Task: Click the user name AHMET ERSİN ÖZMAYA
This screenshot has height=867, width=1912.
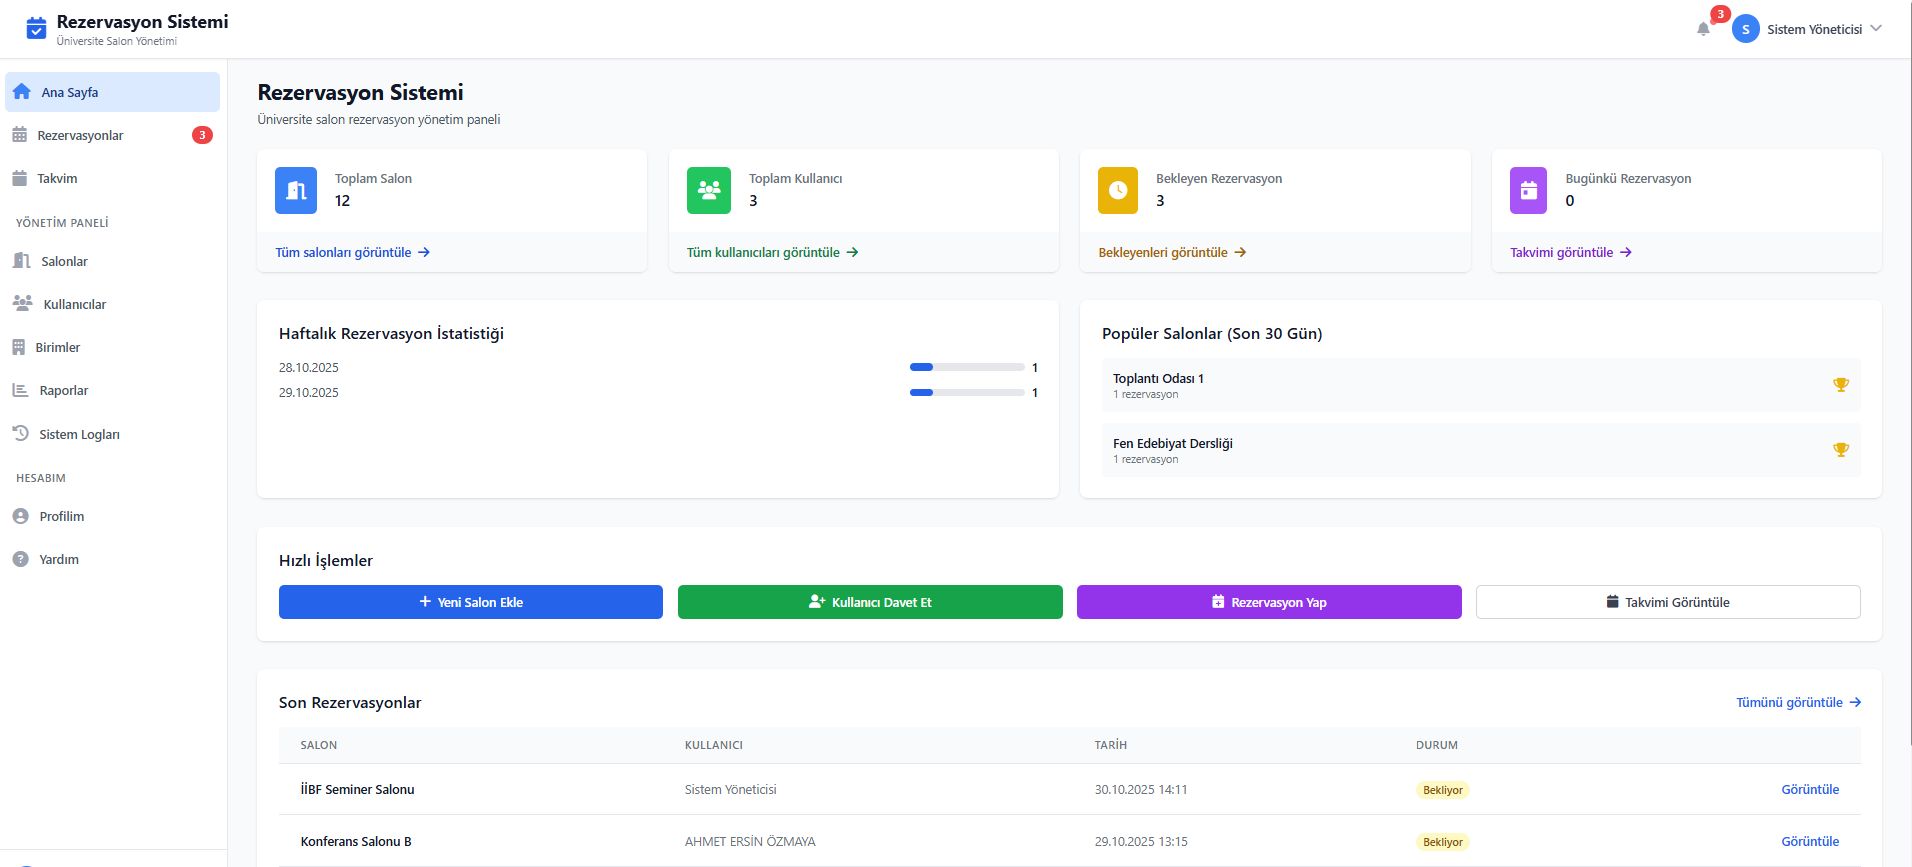Action: click(750, 841)
